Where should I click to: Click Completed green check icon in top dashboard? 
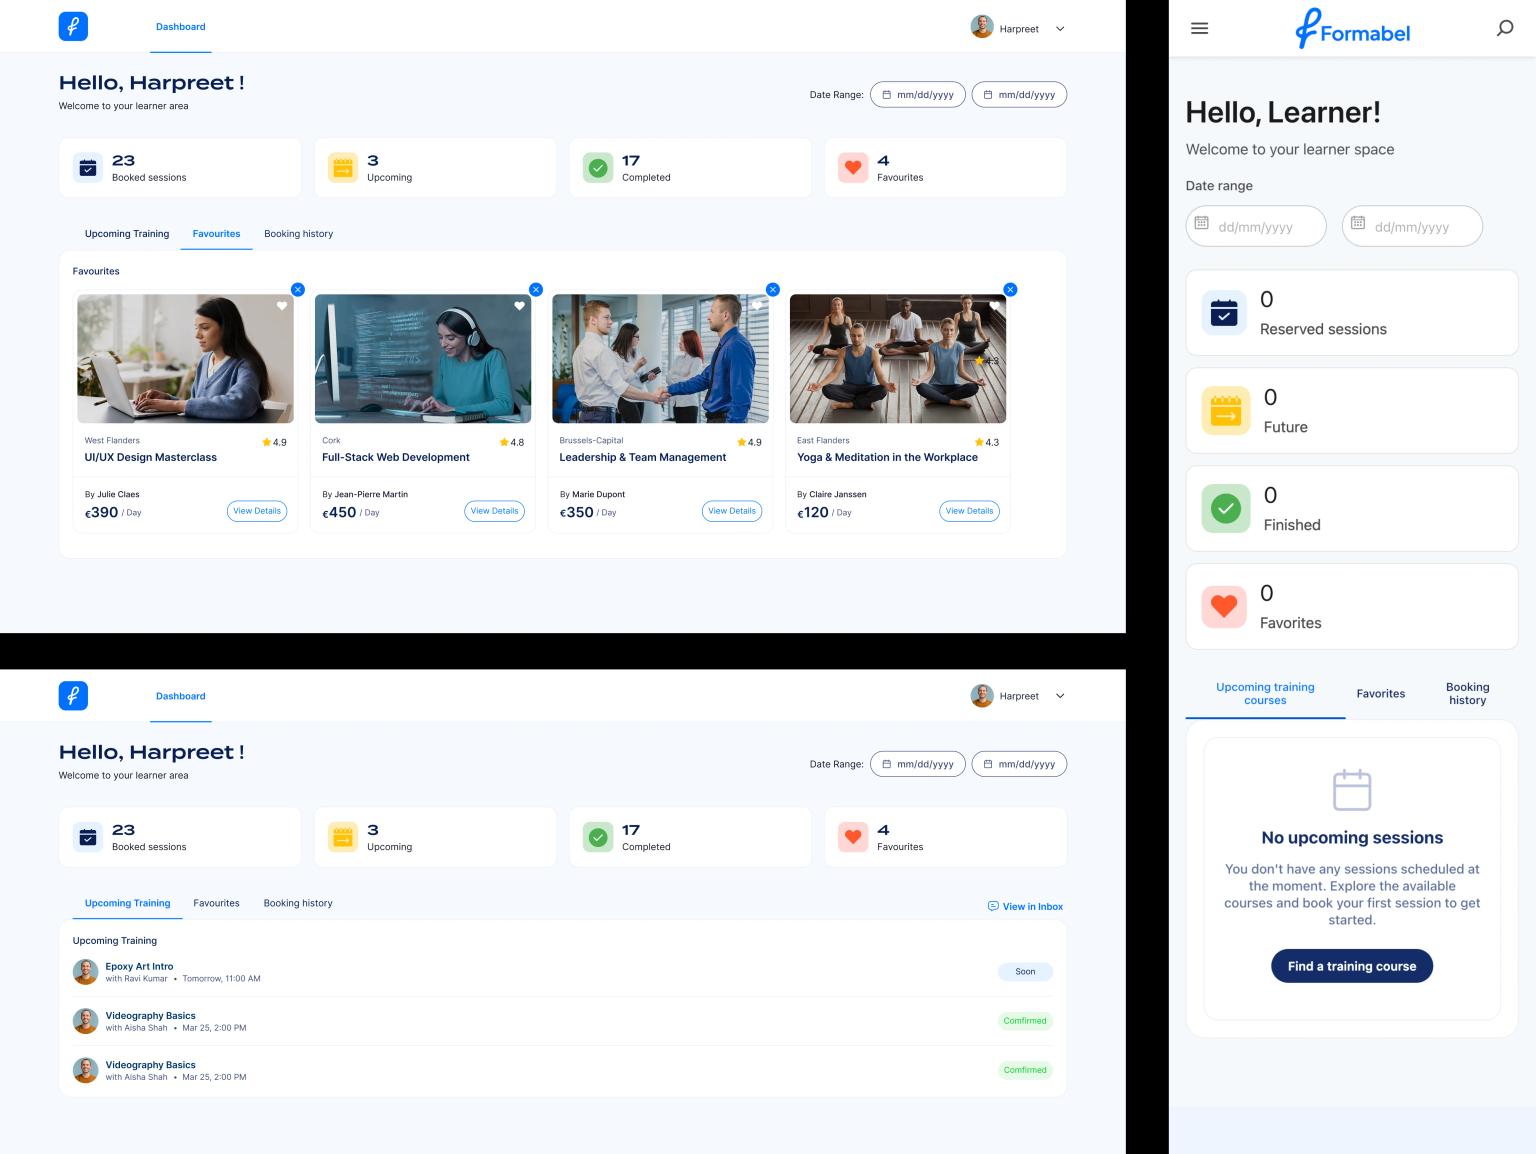pos(598,168)
